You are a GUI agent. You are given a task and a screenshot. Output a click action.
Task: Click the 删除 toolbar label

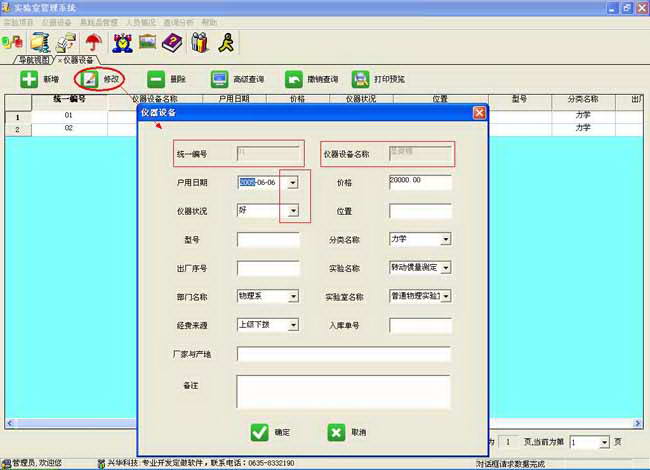pos(178,79)
